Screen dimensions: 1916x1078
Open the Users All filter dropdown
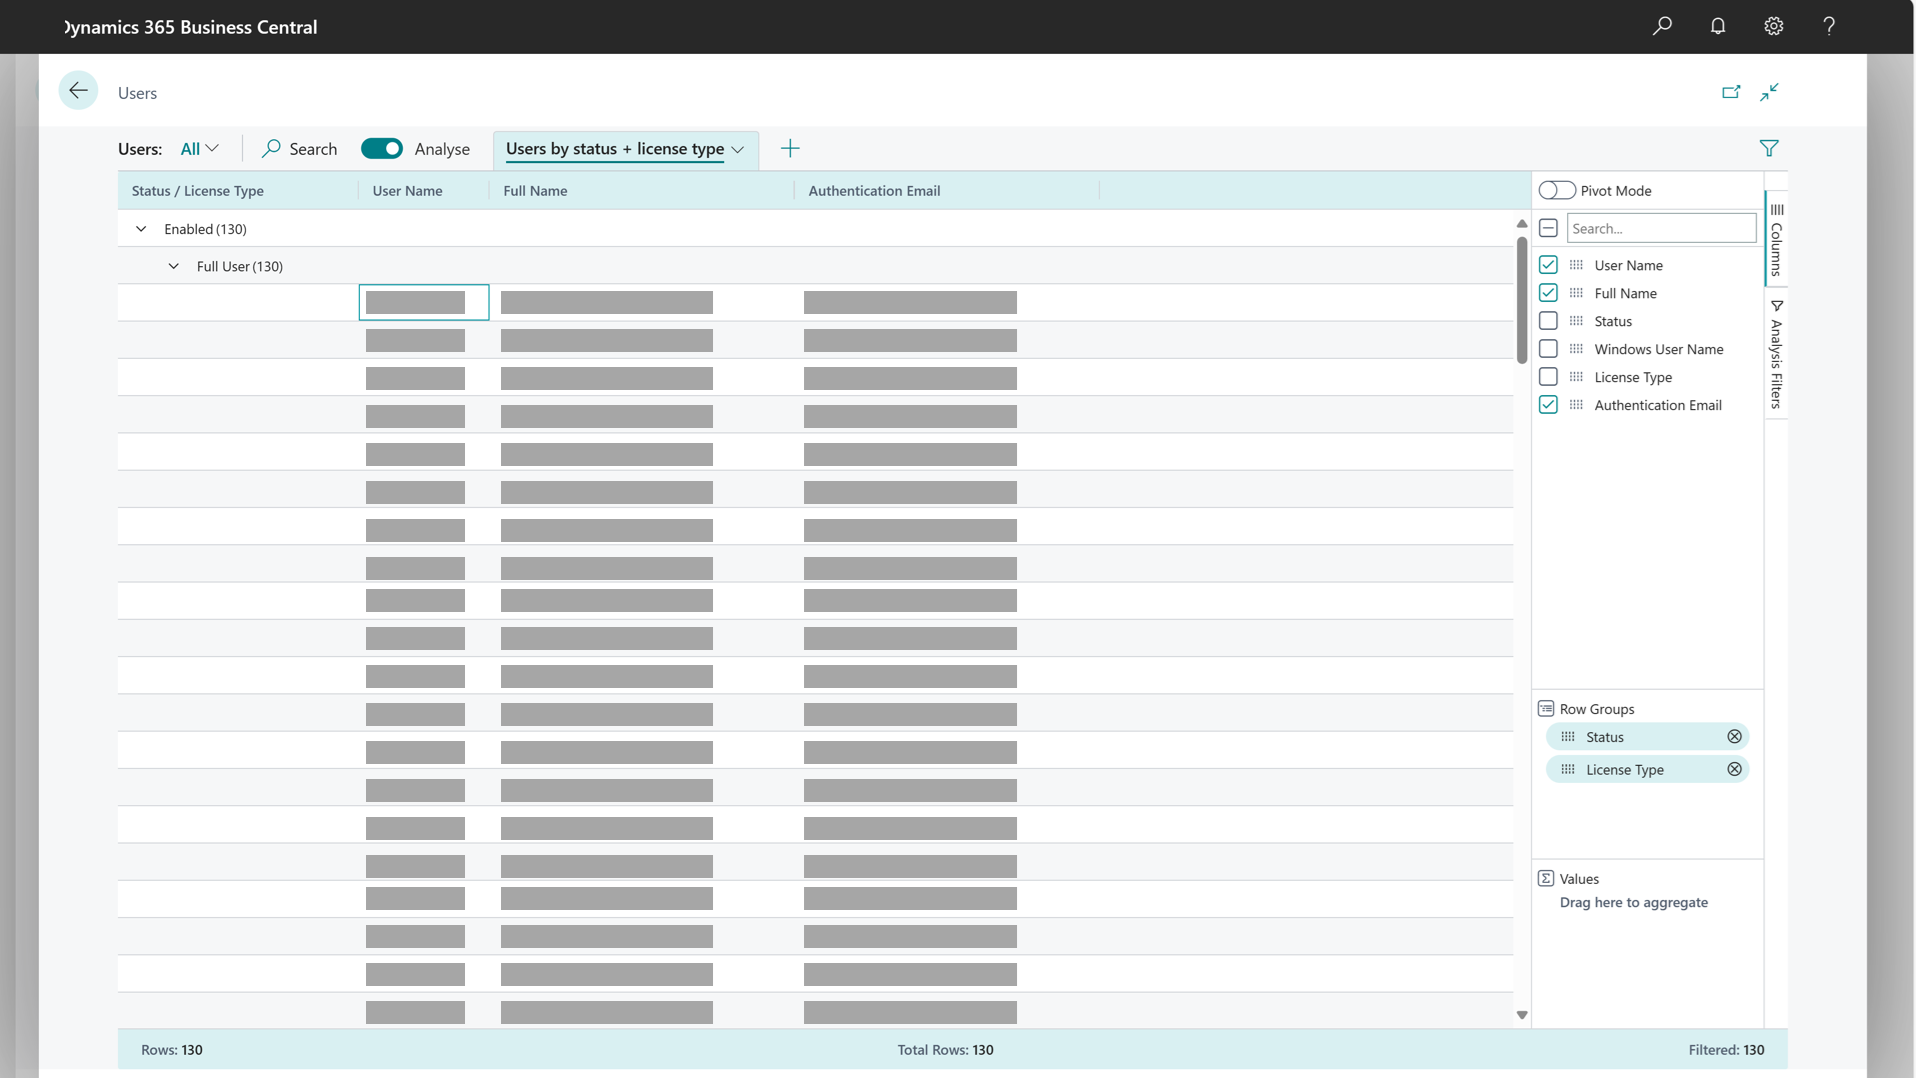[x=199, y=148]
